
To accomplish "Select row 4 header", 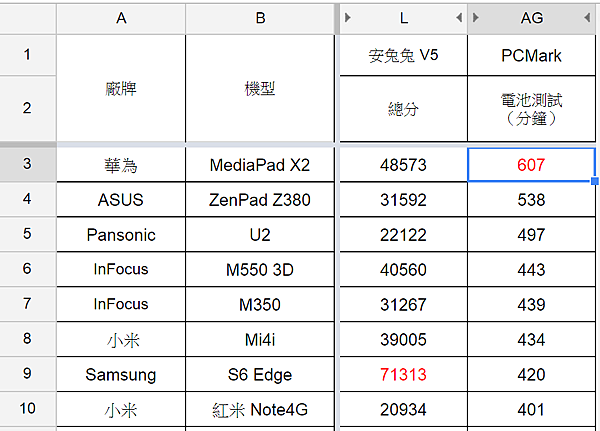I will pos(28,199).
